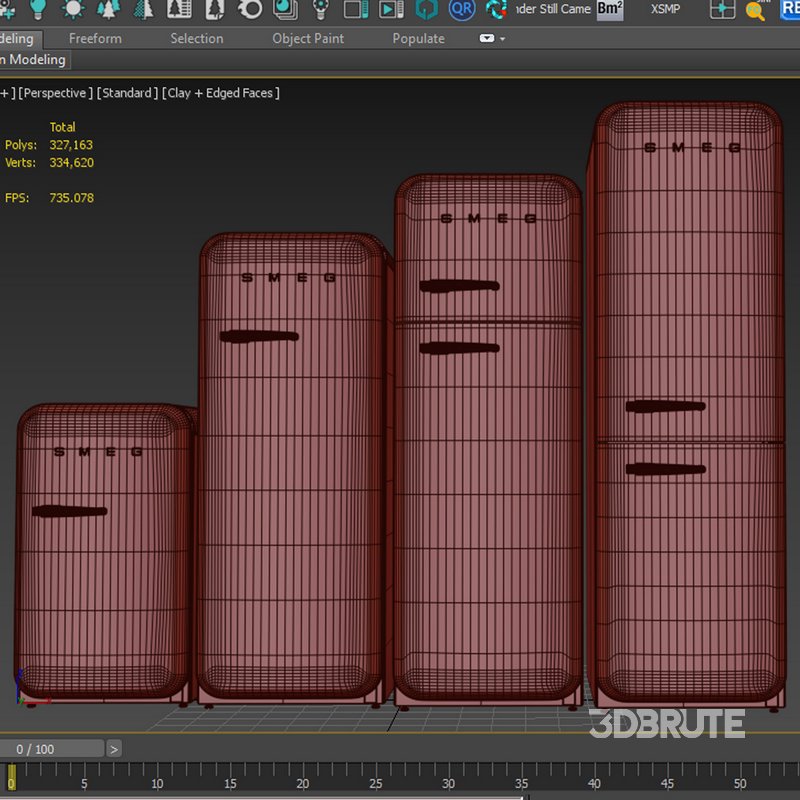Click the 0/100 frame number field

[52, 748]
